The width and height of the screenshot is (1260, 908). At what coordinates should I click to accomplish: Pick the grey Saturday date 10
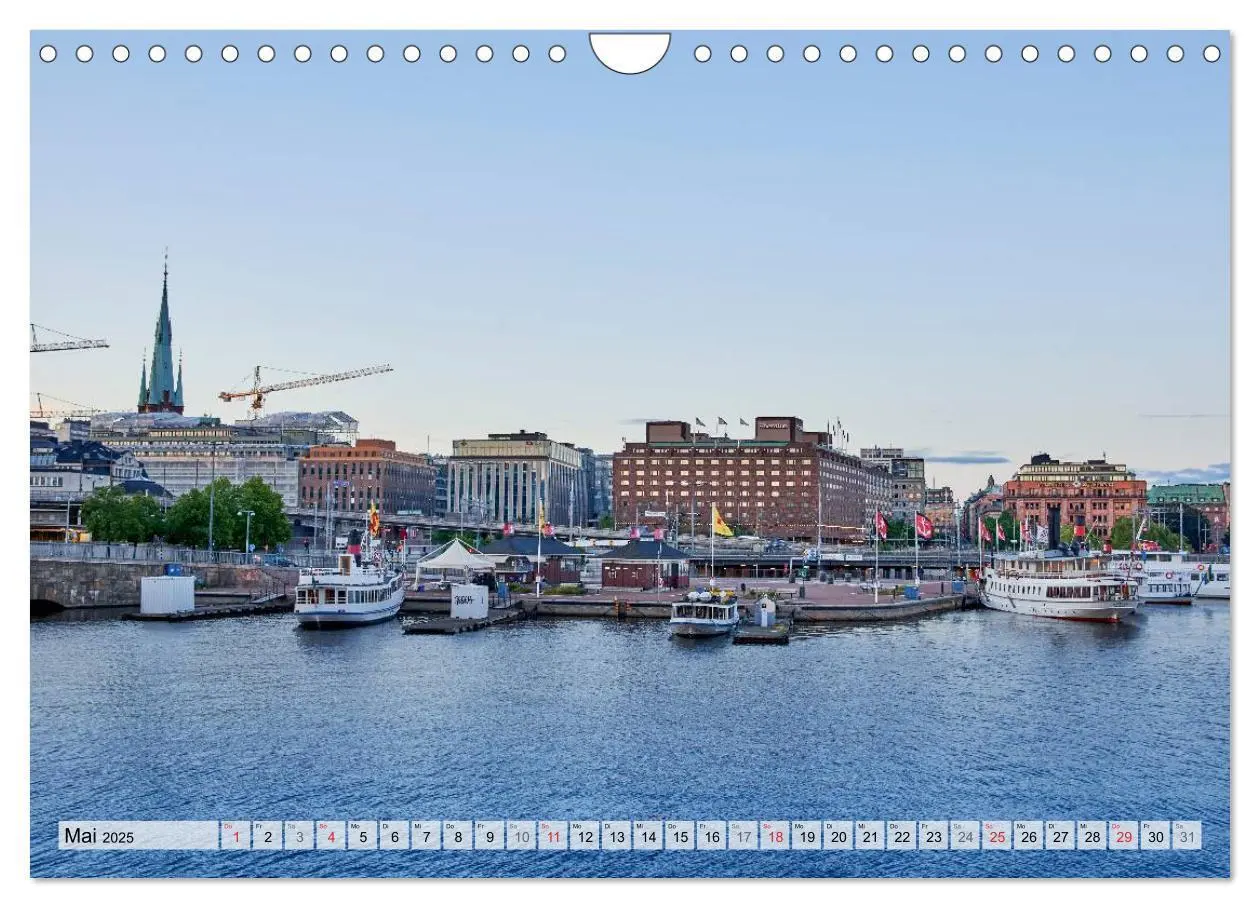(521, 836)
